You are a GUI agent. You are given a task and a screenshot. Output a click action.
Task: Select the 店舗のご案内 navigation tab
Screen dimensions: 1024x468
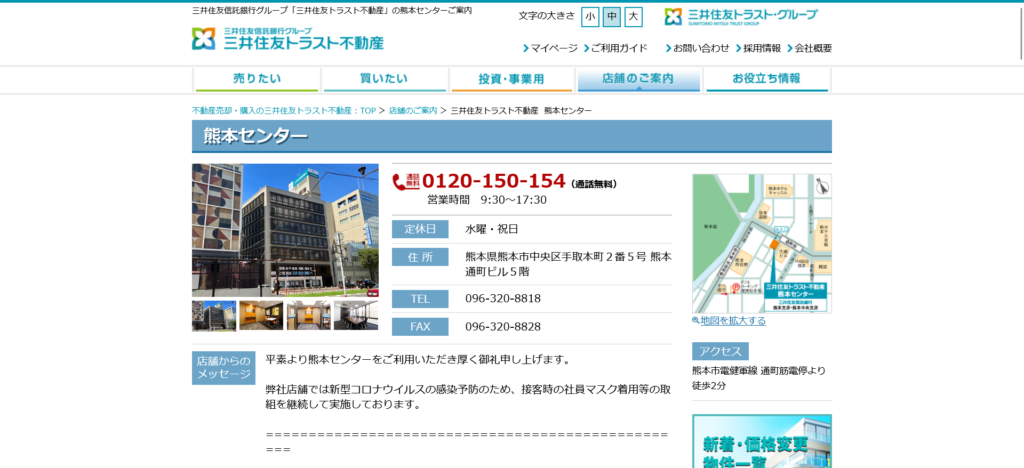pos(639,80)
